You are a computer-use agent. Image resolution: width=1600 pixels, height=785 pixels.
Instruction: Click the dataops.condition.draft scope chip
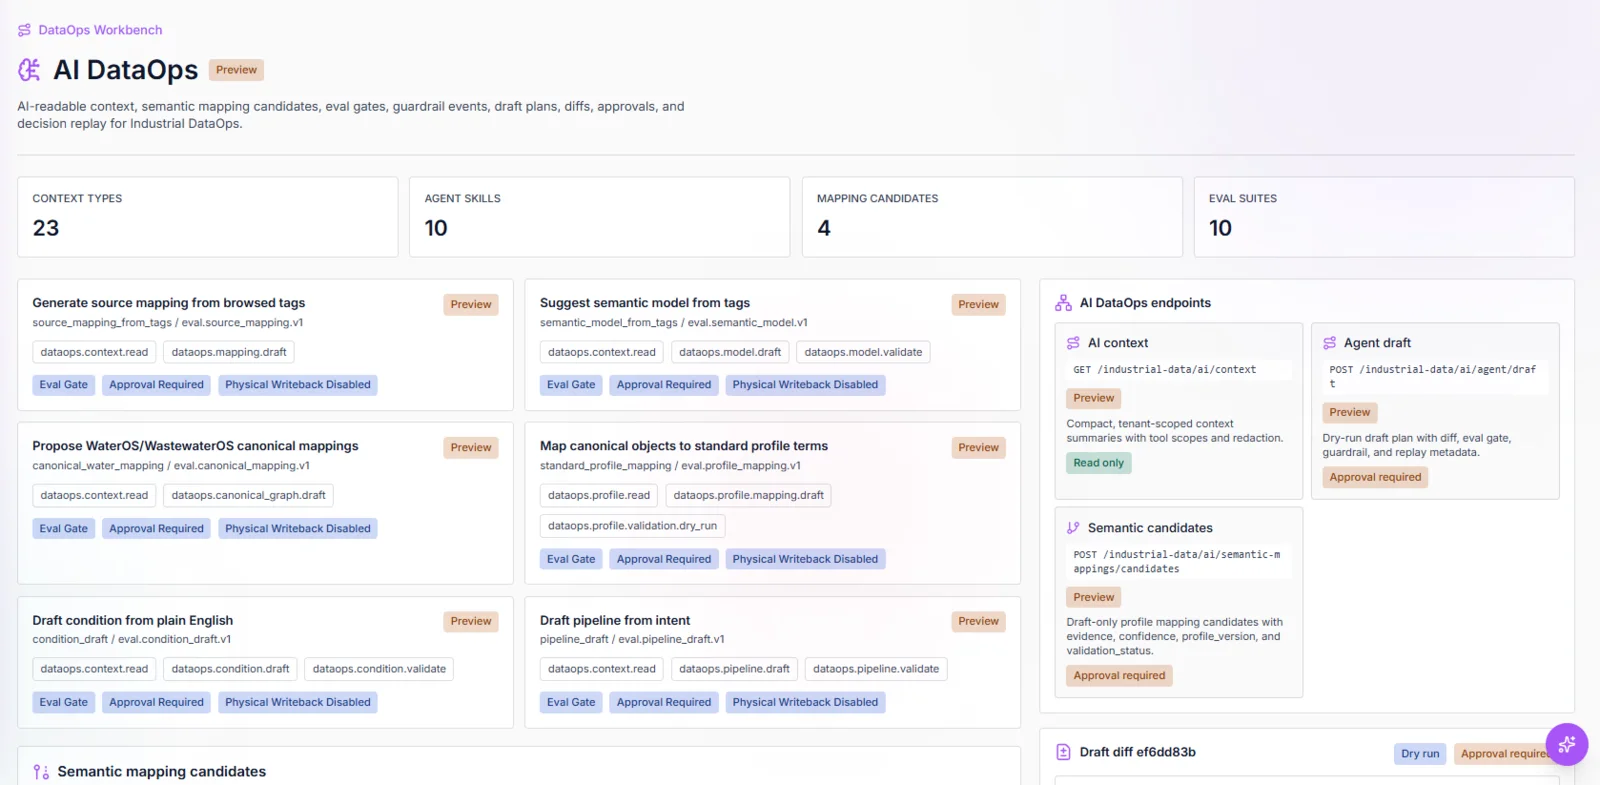coord(230,669)
